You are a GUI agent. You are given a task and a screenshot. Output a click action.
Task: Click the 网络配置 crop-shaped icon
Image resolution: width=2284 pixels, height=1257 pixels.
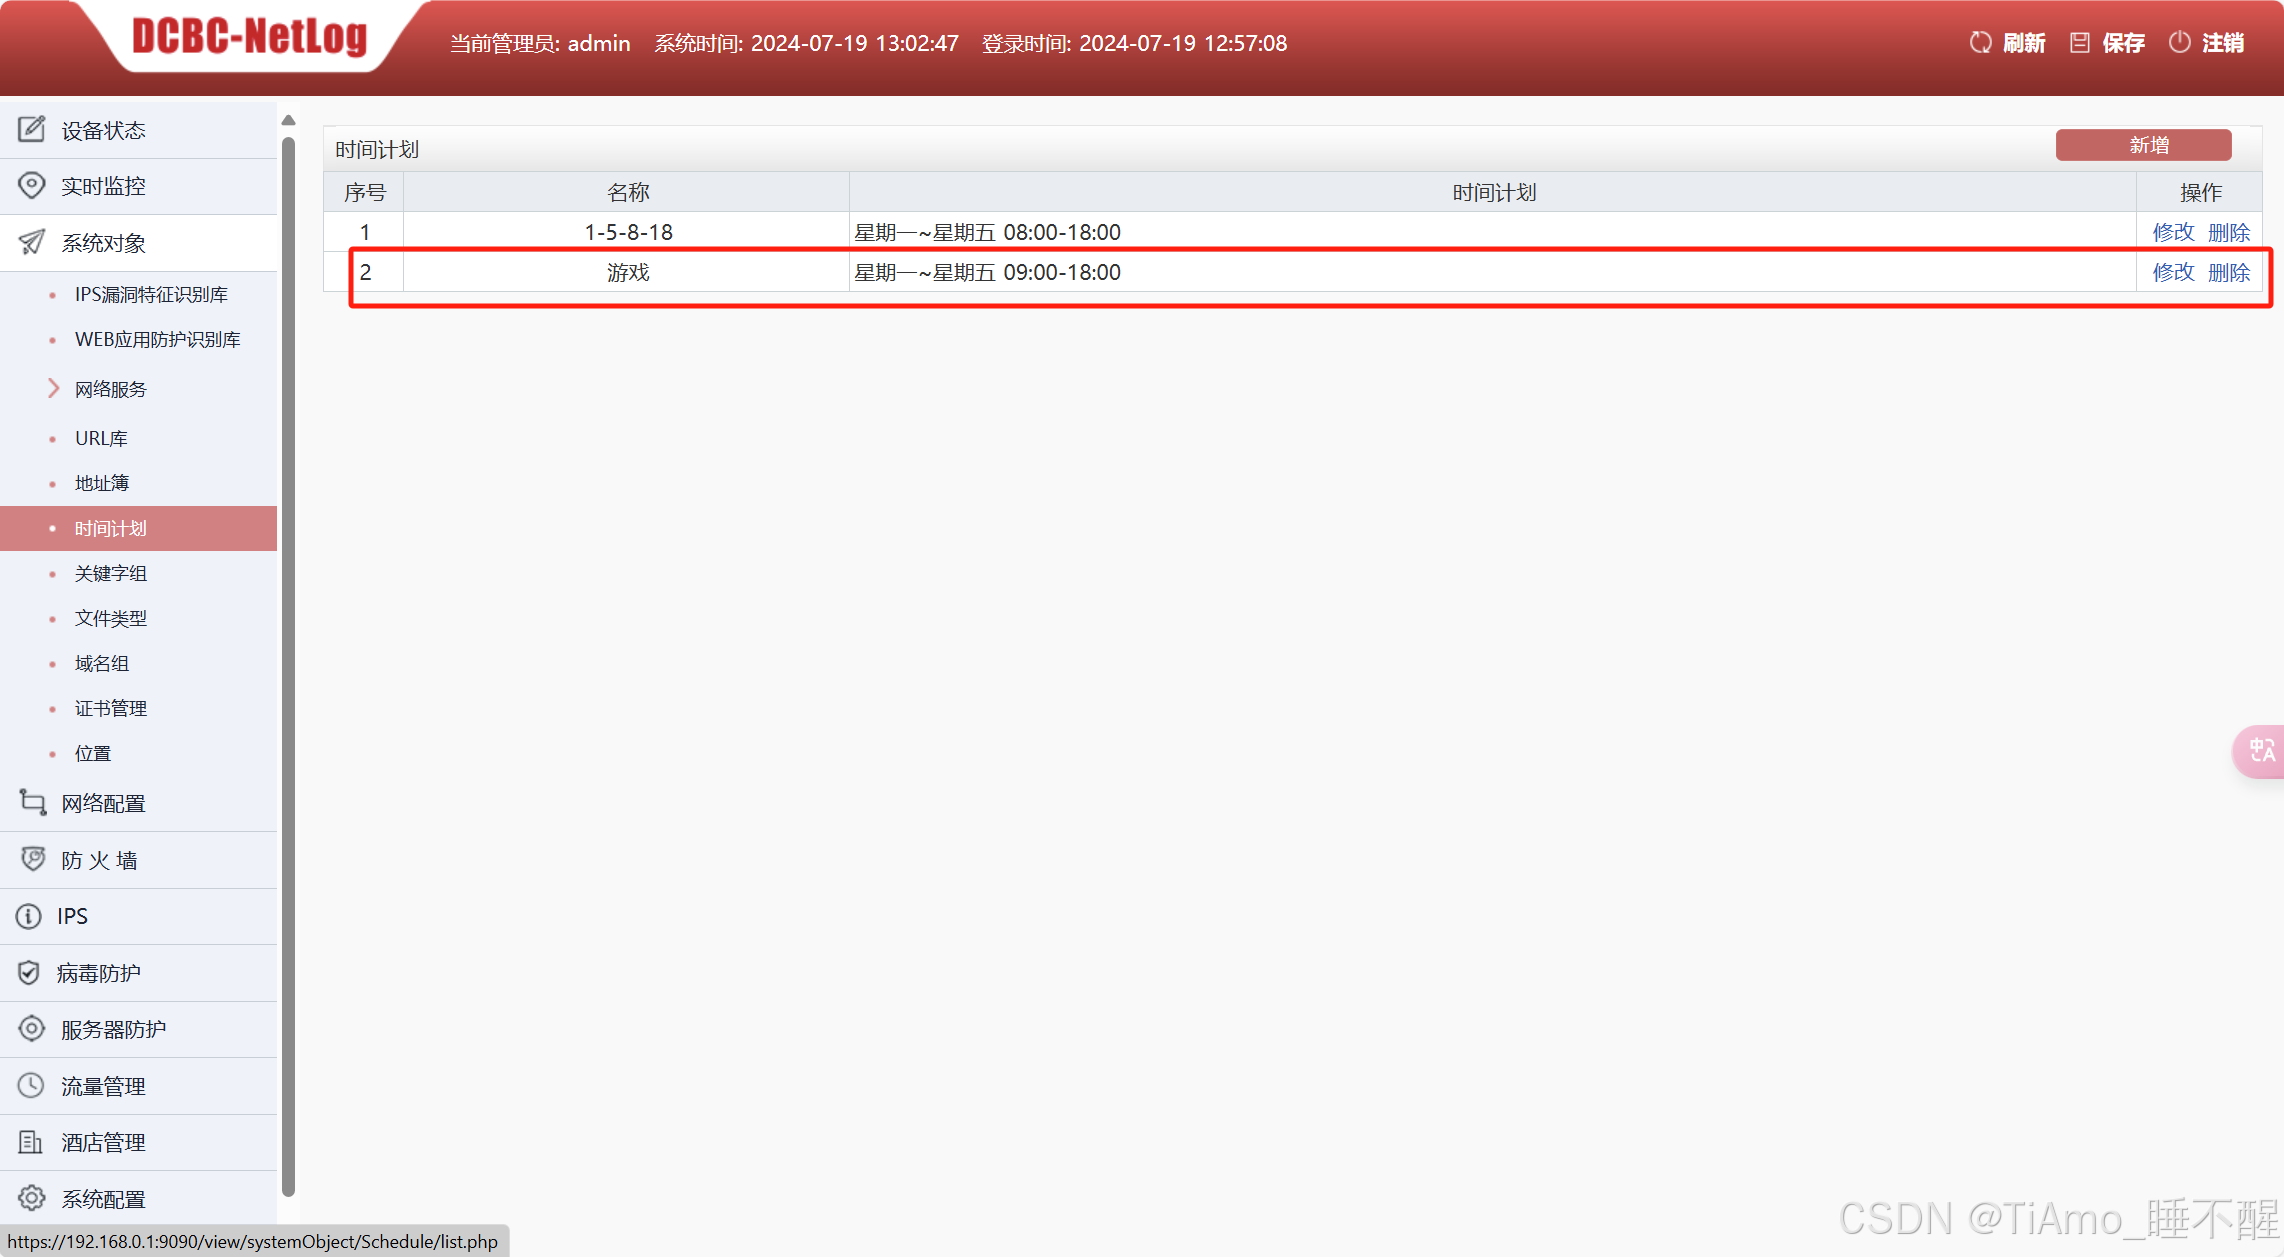click(x=32, y=802)
